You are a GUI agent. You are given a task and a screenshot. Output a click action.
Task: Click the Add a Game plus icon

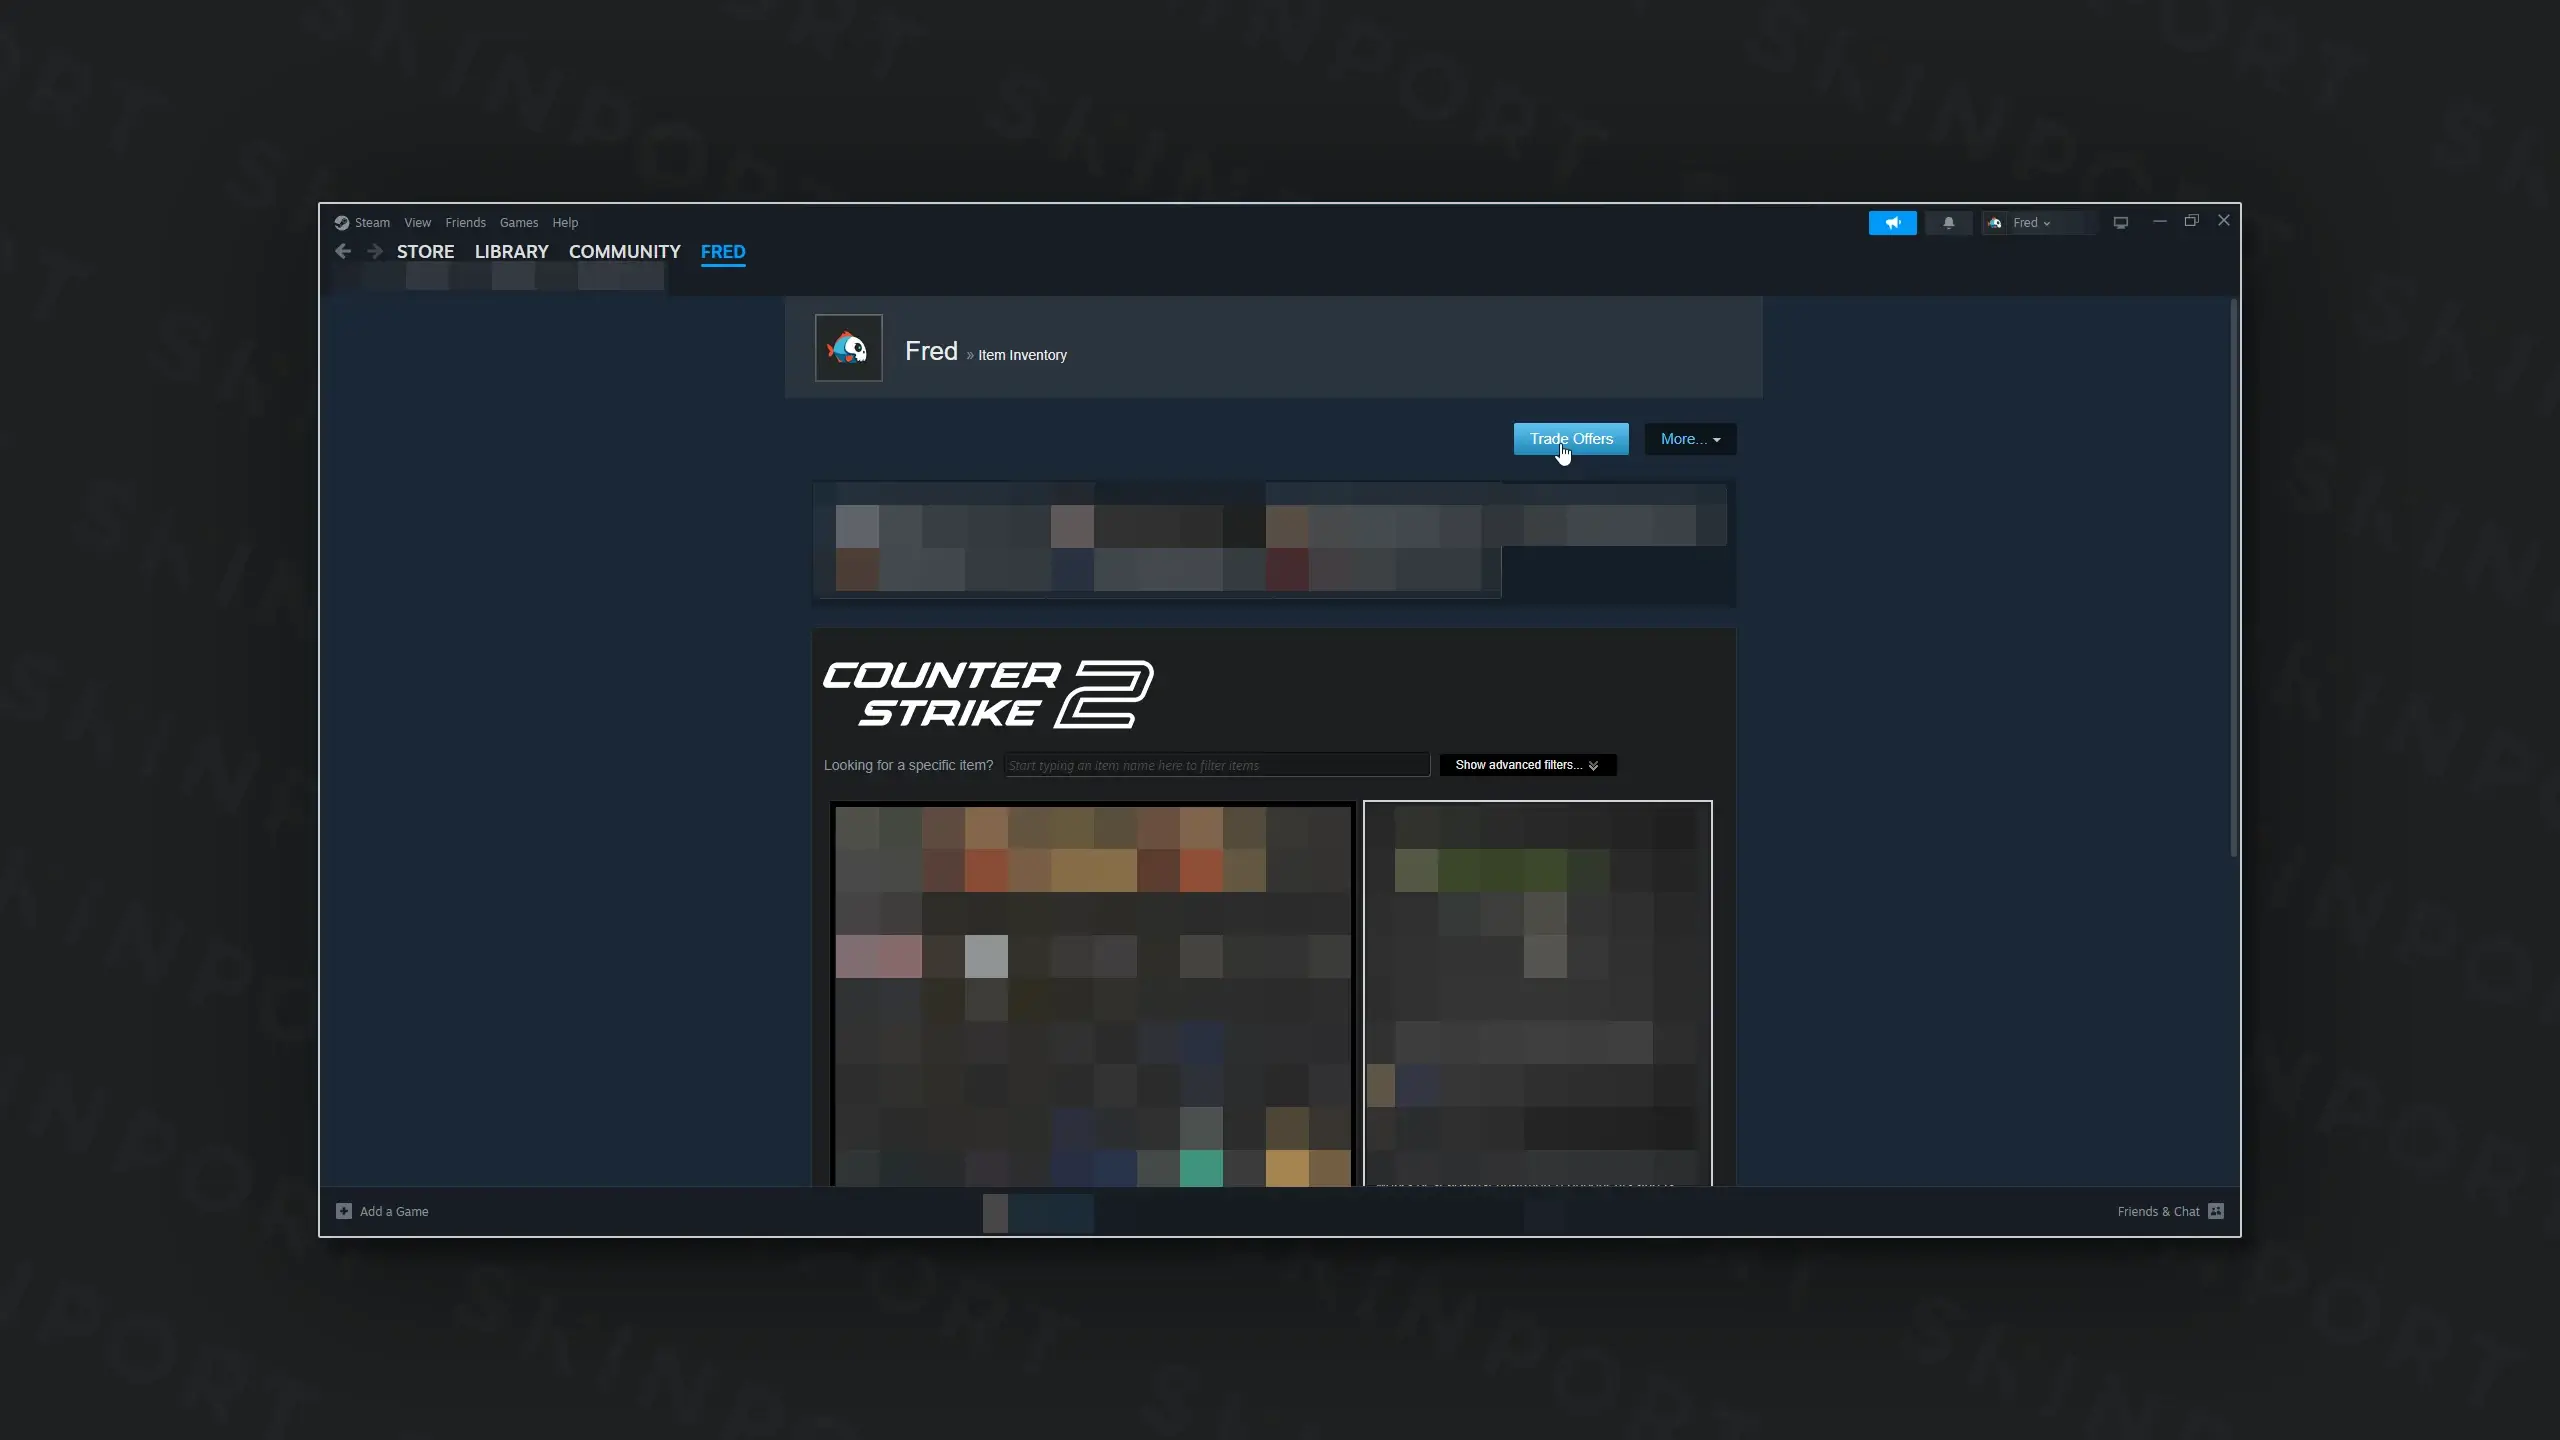coord(344,1211)
